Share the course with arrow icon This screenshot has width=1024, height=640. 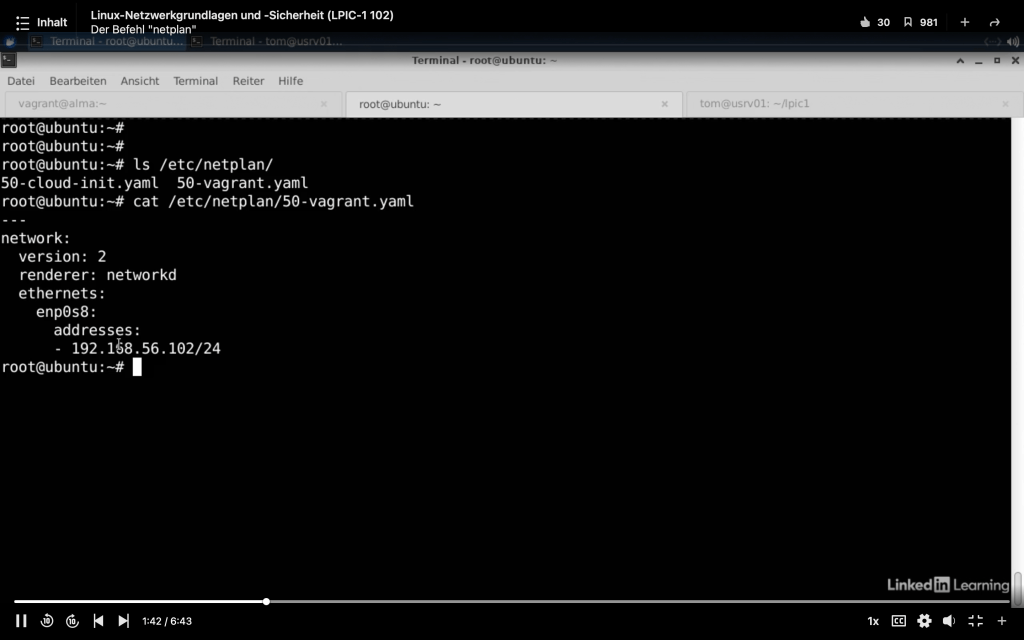994,22
